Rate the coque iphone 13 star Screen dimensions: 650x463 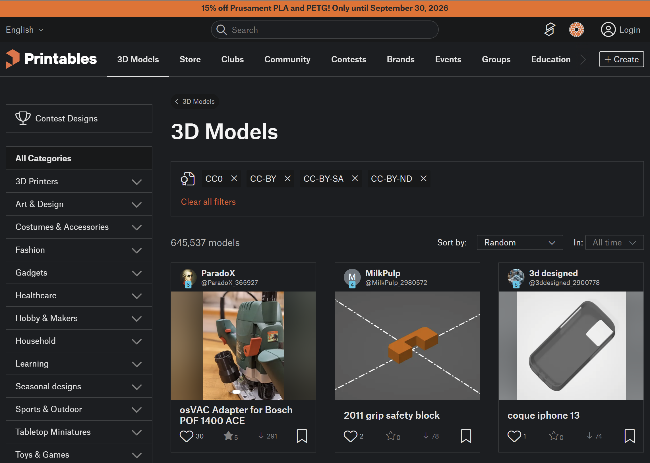pyautogui.click(x=553, y=436)
